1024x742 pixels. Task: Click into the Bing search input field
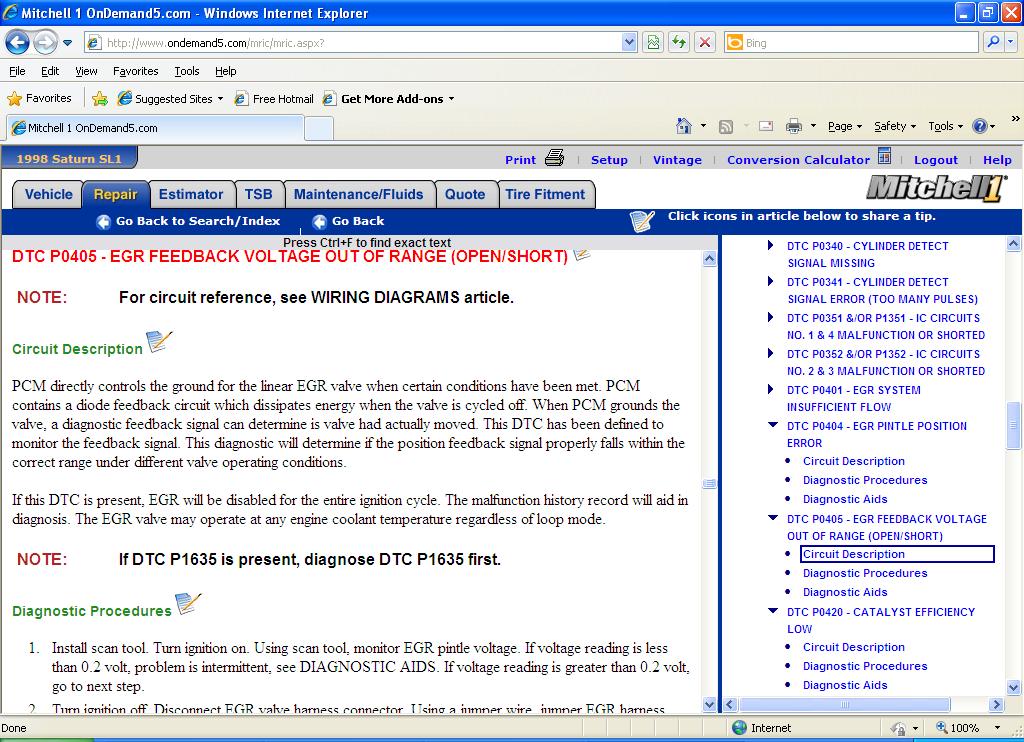[858, 42]
